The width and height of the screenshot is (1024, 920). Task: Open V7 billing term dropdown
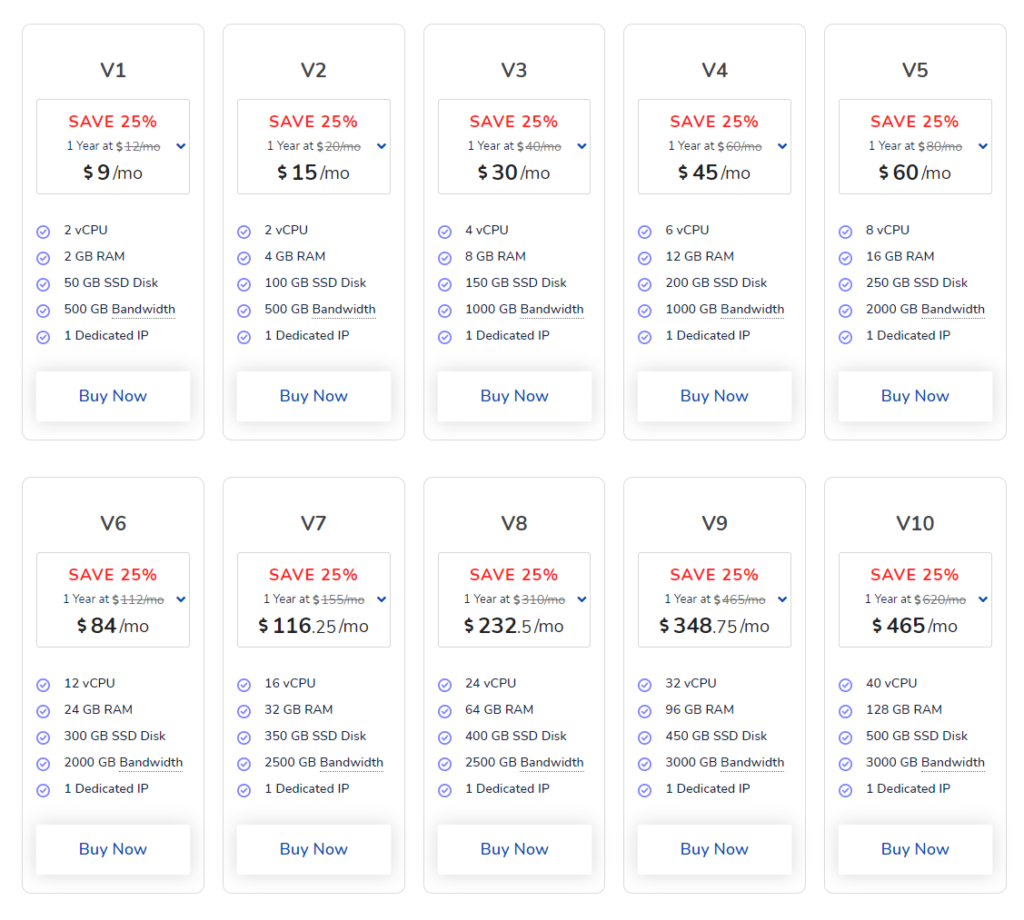pos(381,599)
